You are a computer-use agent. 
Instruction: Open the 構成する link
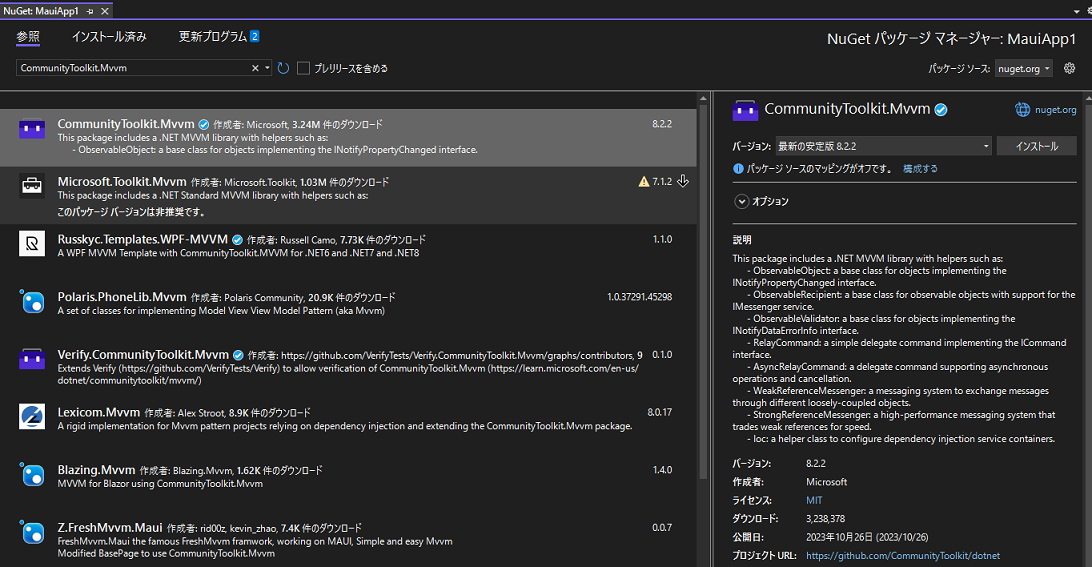pos(920,169)
